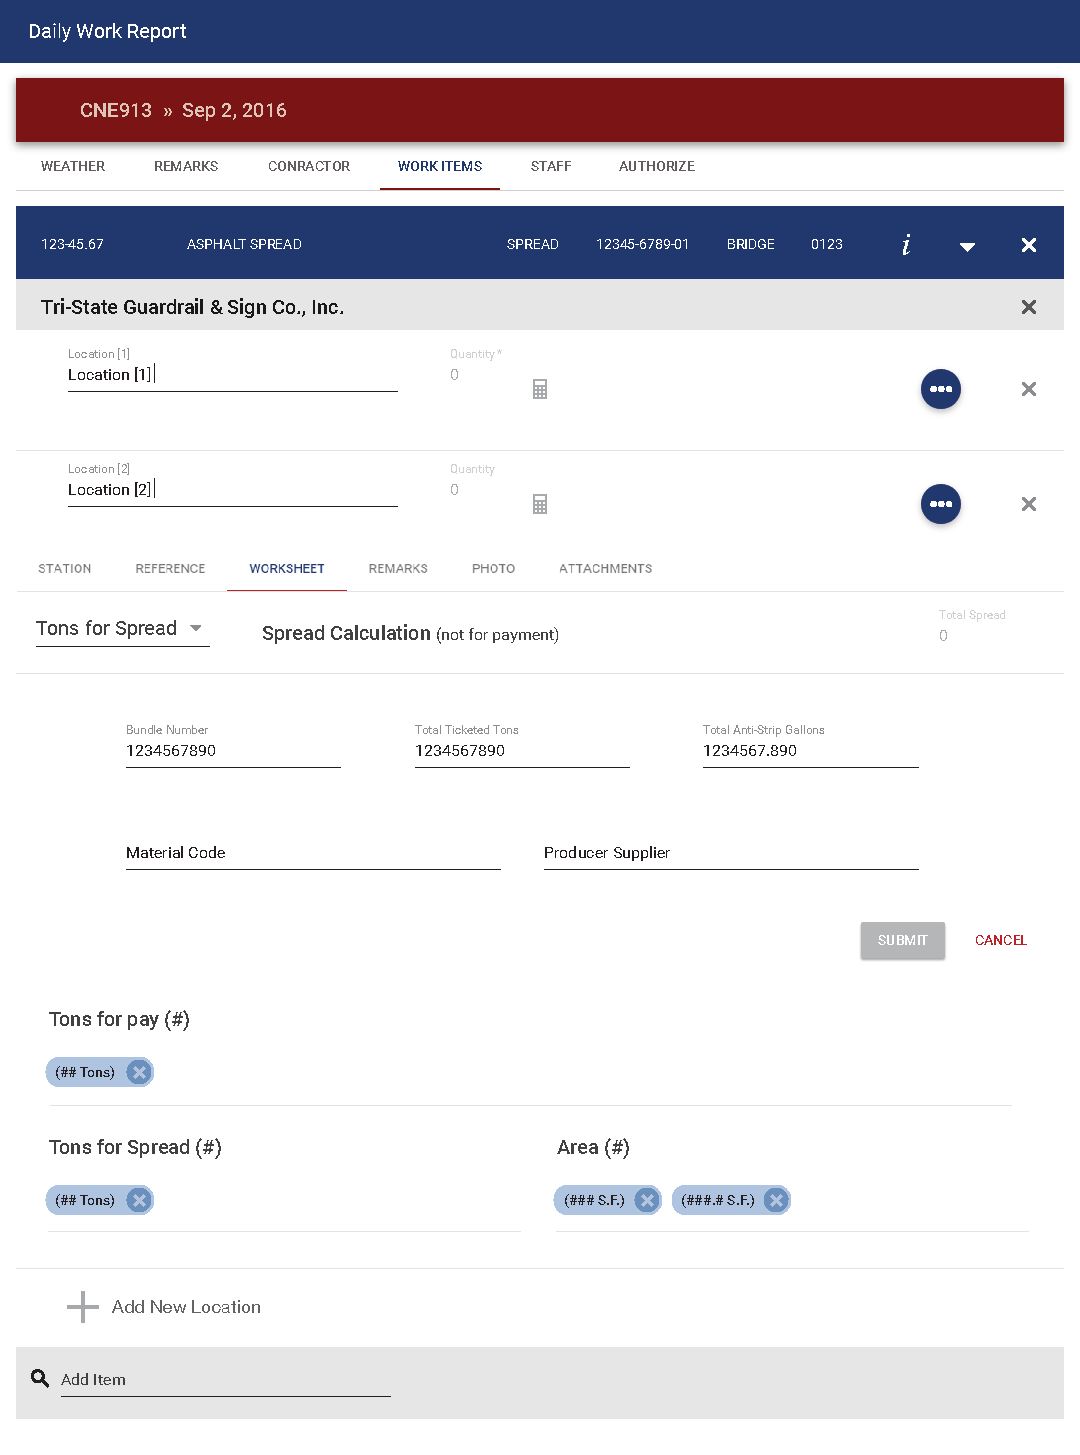Remove the Tons for Spread chip
1080x1455 pixels.
pos(139,1200)
